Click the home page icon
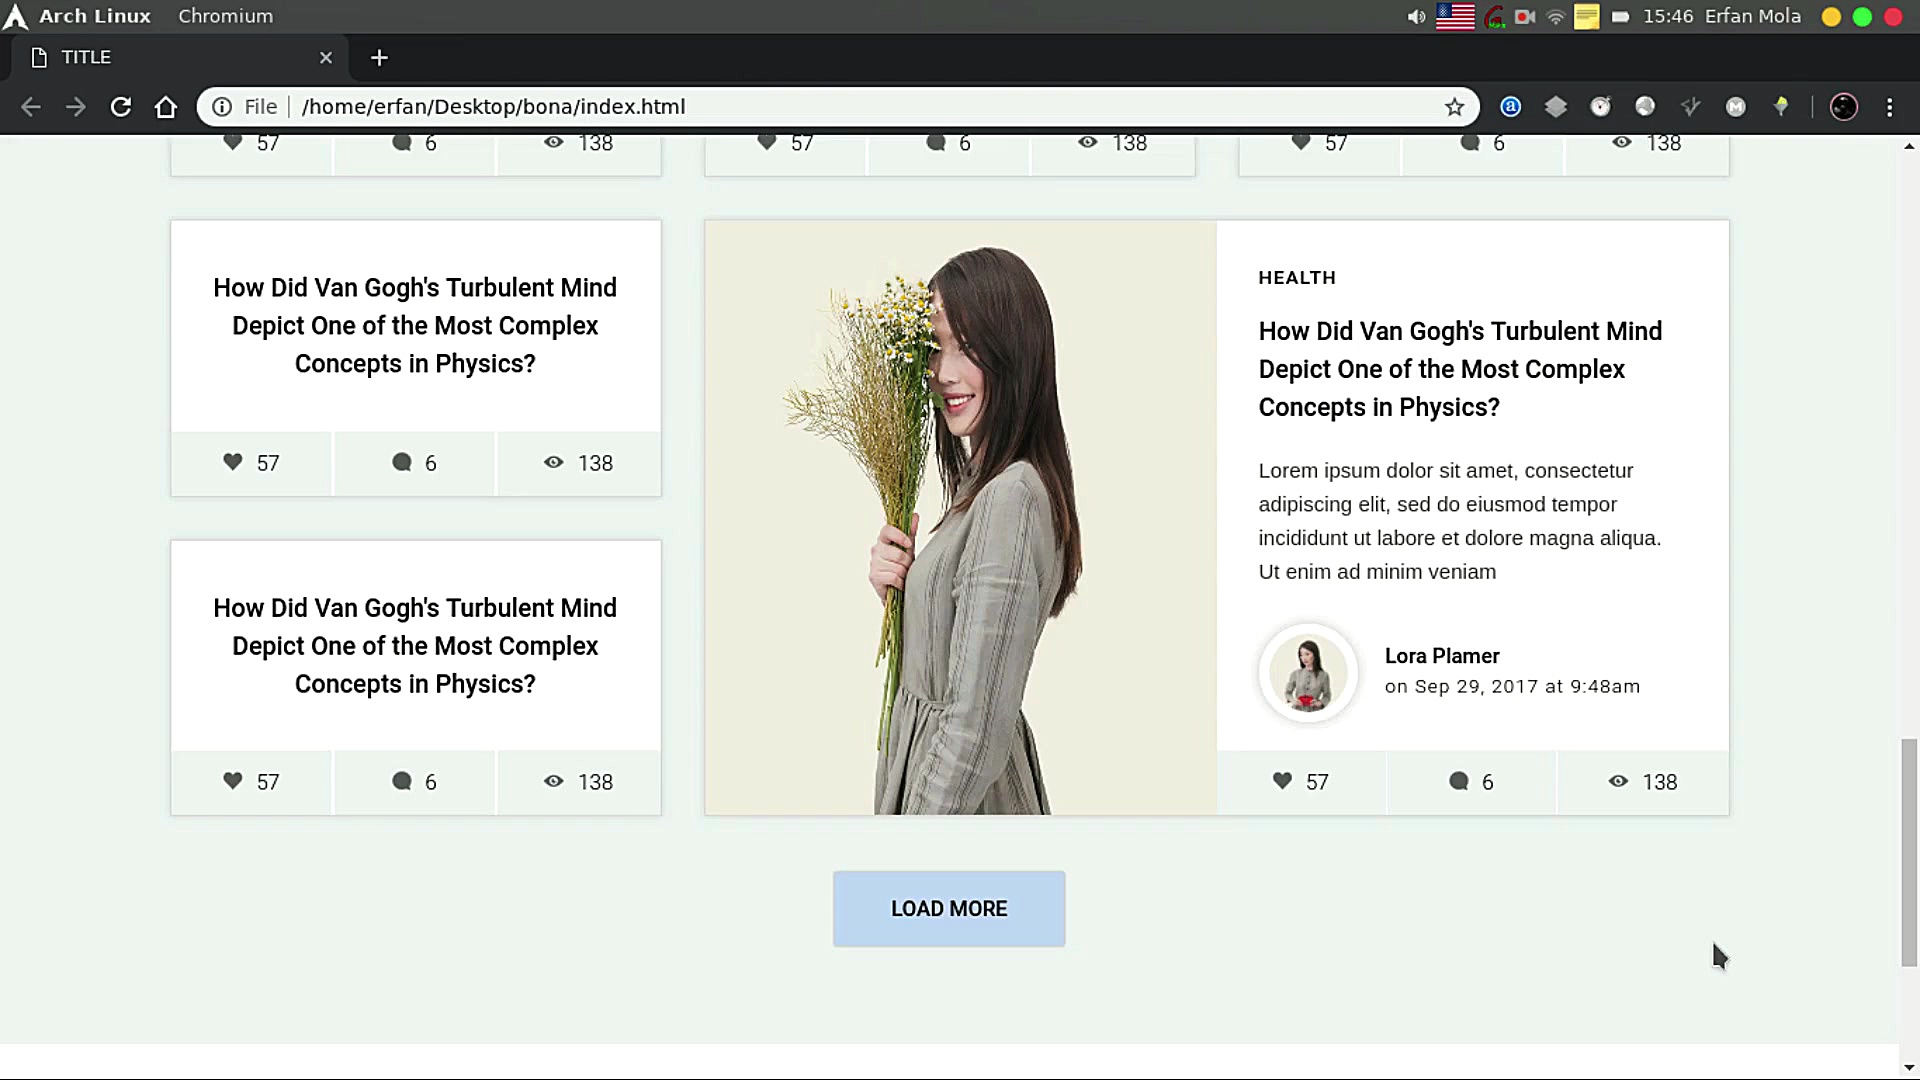The width and height of the screenshot is (1920, 1080). click(x=166, y=107)
